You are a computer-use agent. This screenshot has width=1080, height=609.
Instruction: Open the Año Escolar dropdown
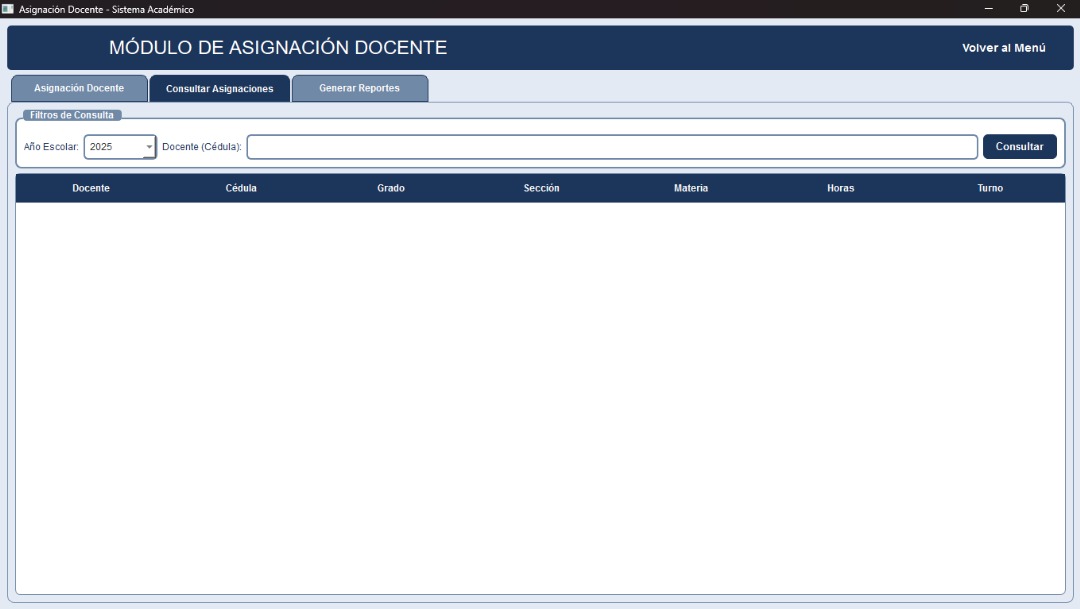[149, 147]
